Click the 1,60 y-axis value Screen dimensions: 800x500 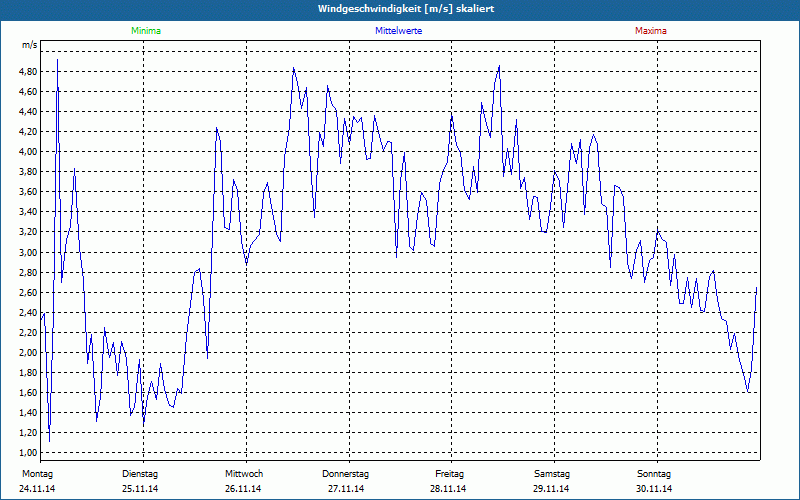tap(29, 393)
